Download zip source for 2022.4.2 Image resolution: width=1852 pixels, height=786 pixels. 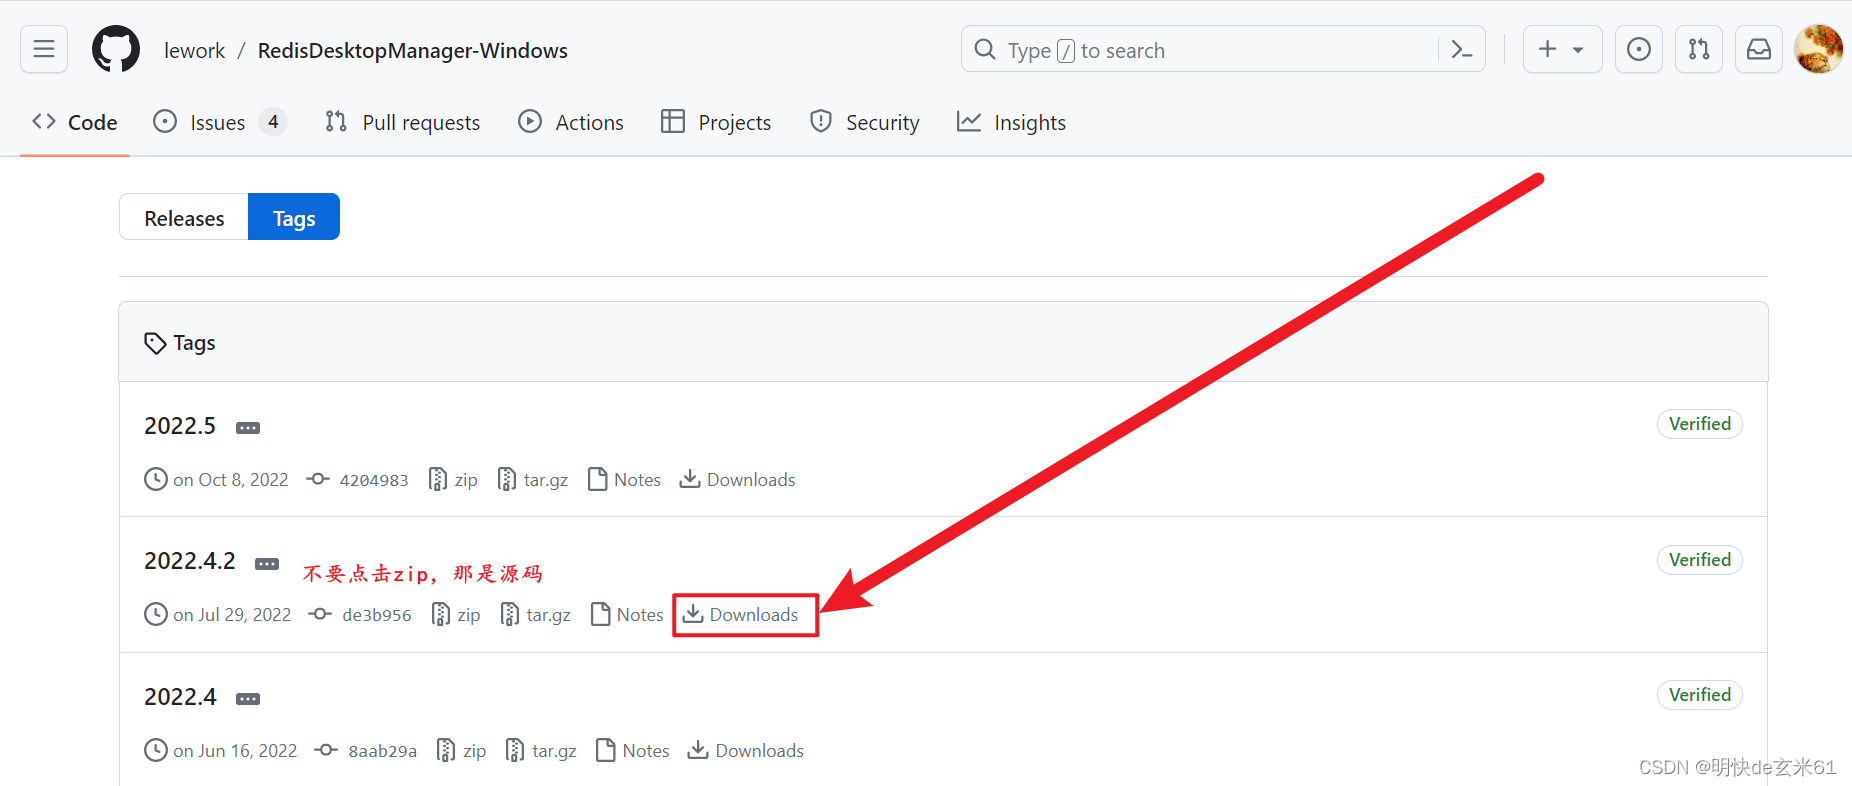456,615
